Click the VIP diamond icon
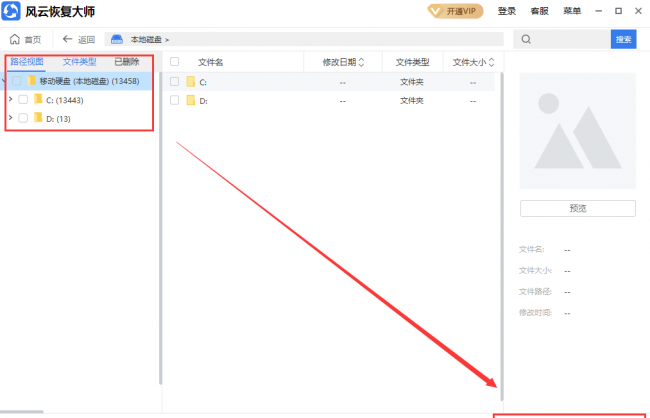 pyautogui.click(x=435, y=11)
